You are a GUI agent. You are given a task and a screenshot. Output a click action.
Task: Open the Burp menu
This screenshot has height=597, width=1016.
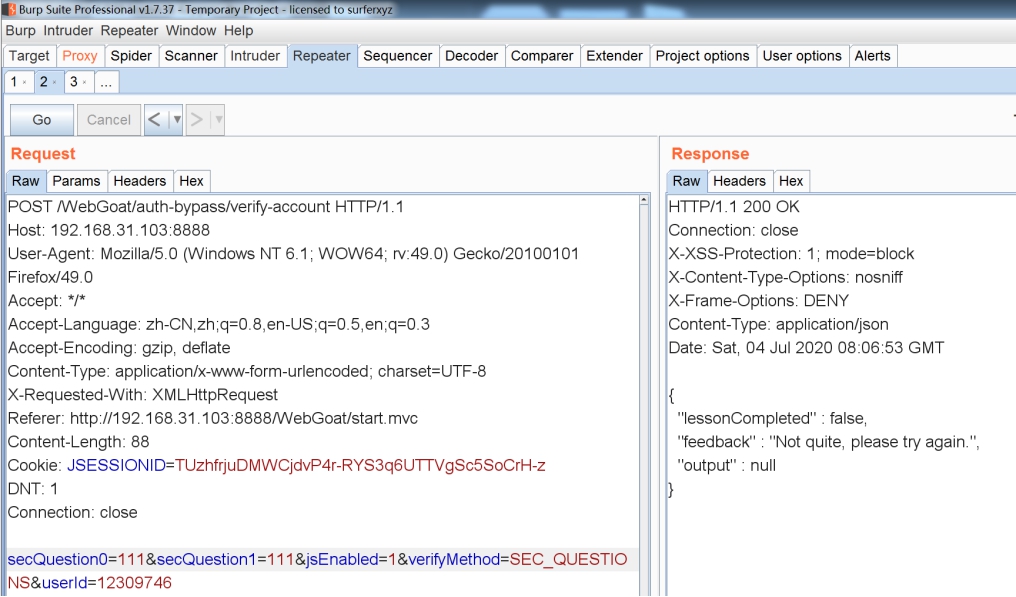pyautogui.click(x=21, y=31)
